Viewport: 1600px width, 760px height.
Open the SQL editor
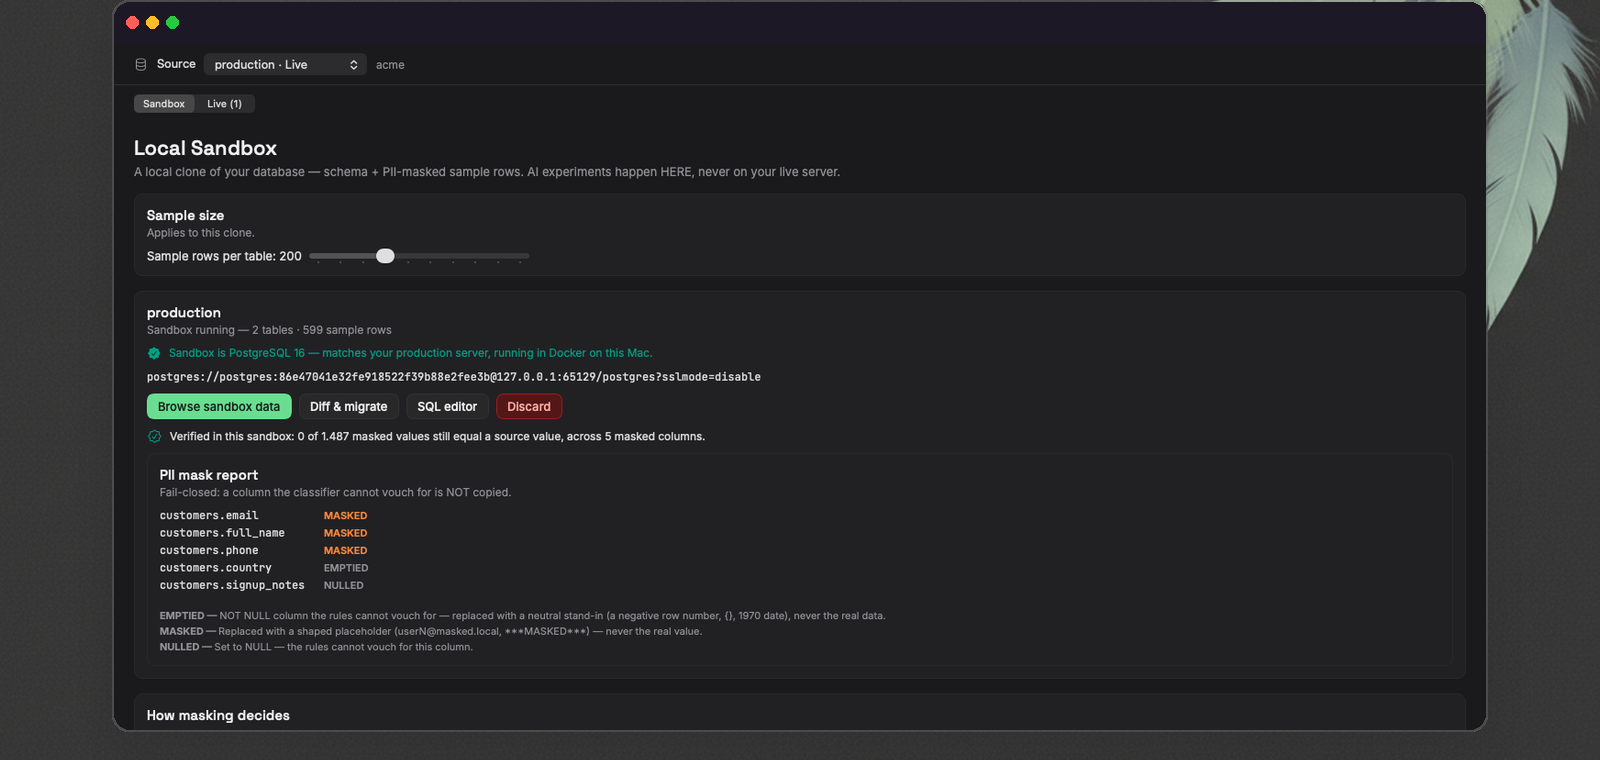point(447,407)
